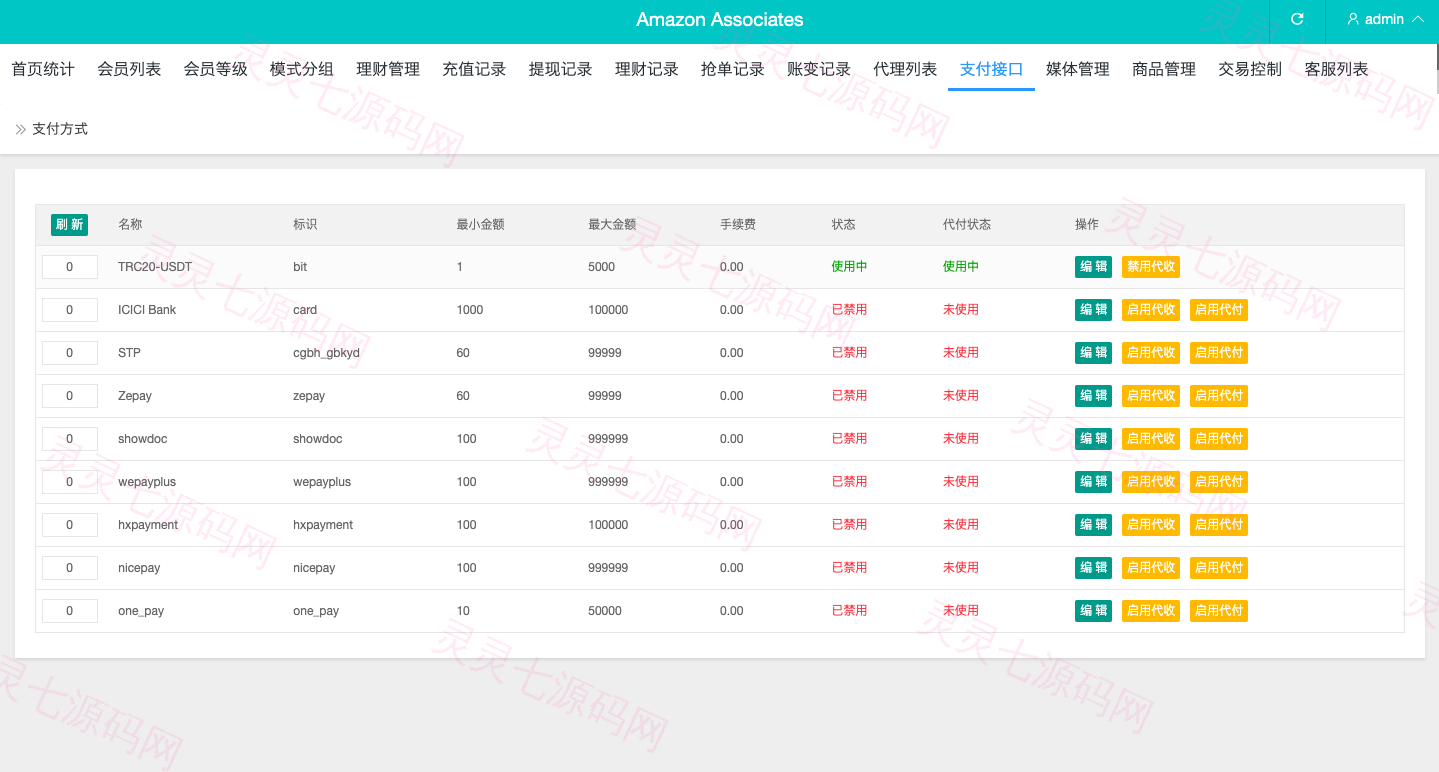Viewport: 1439px width, 772px height.
Task: Click max amount 50000 cell
Action: pyautogui.click(x=605, y=611)
